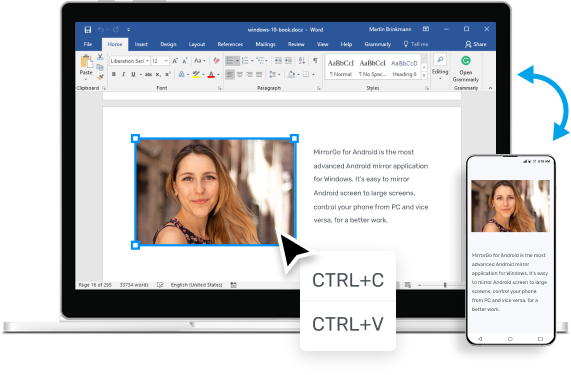The width and height of the screenshot is (571, 375).
Task: Switch to the Insert tab
Action: [141, 44]
